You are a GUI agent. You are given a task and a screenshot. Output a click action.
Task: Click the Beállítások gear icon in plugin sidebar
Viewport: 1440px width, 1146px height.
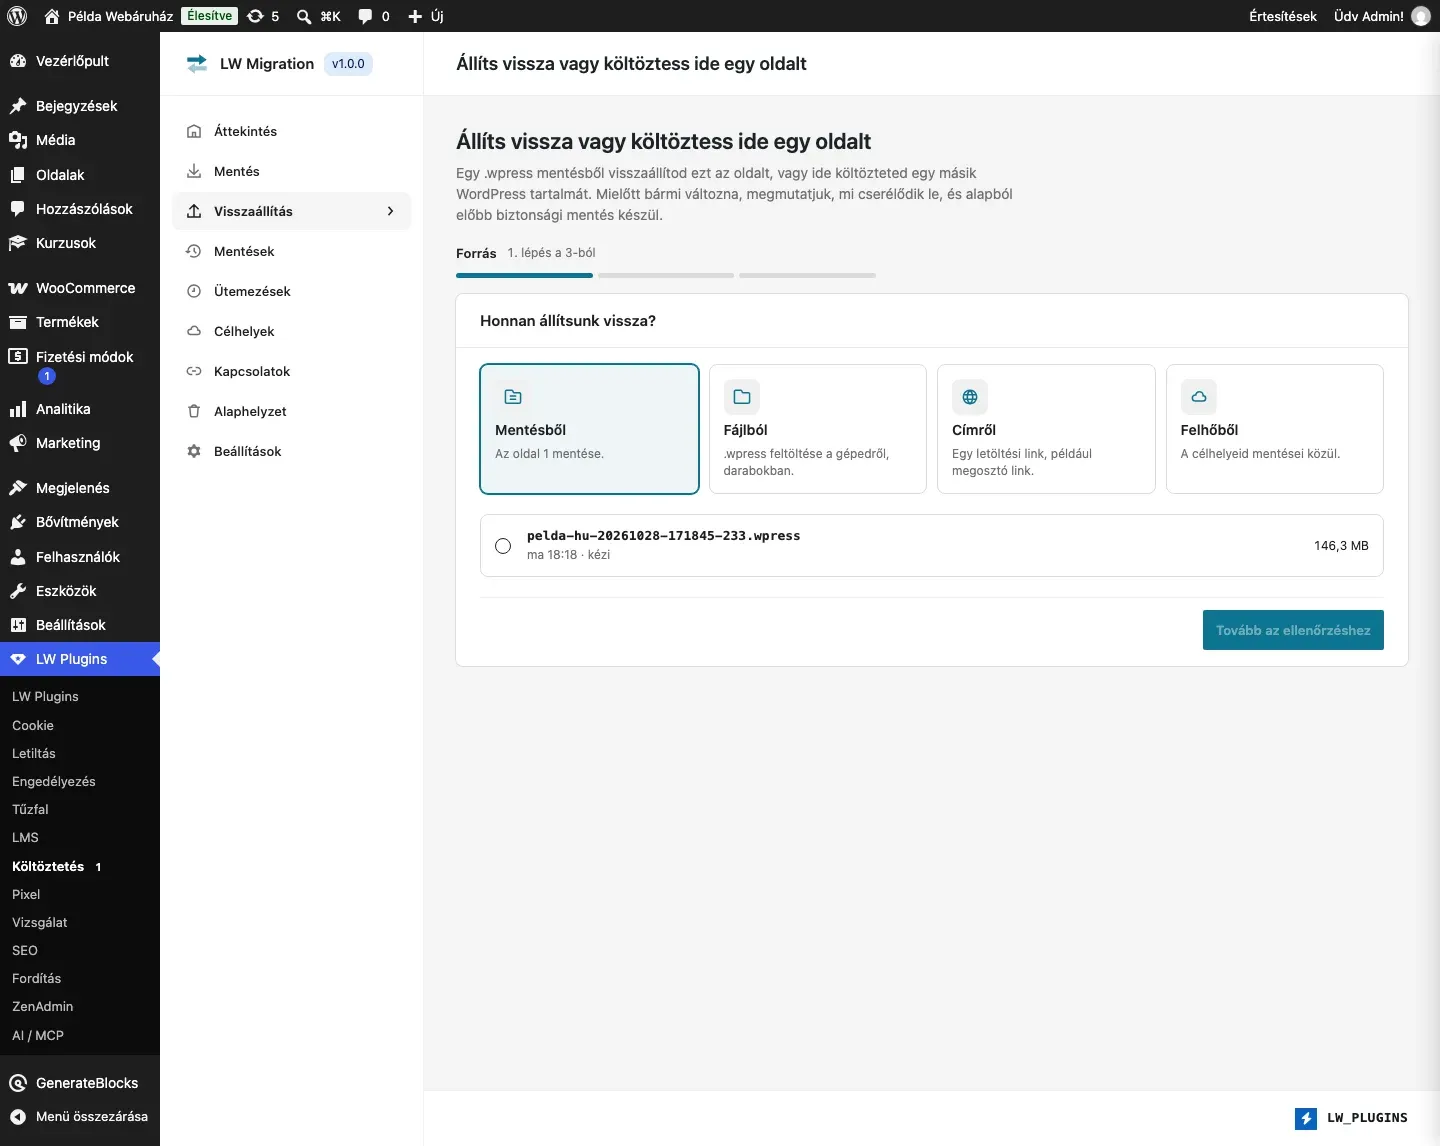coord(194,451)
